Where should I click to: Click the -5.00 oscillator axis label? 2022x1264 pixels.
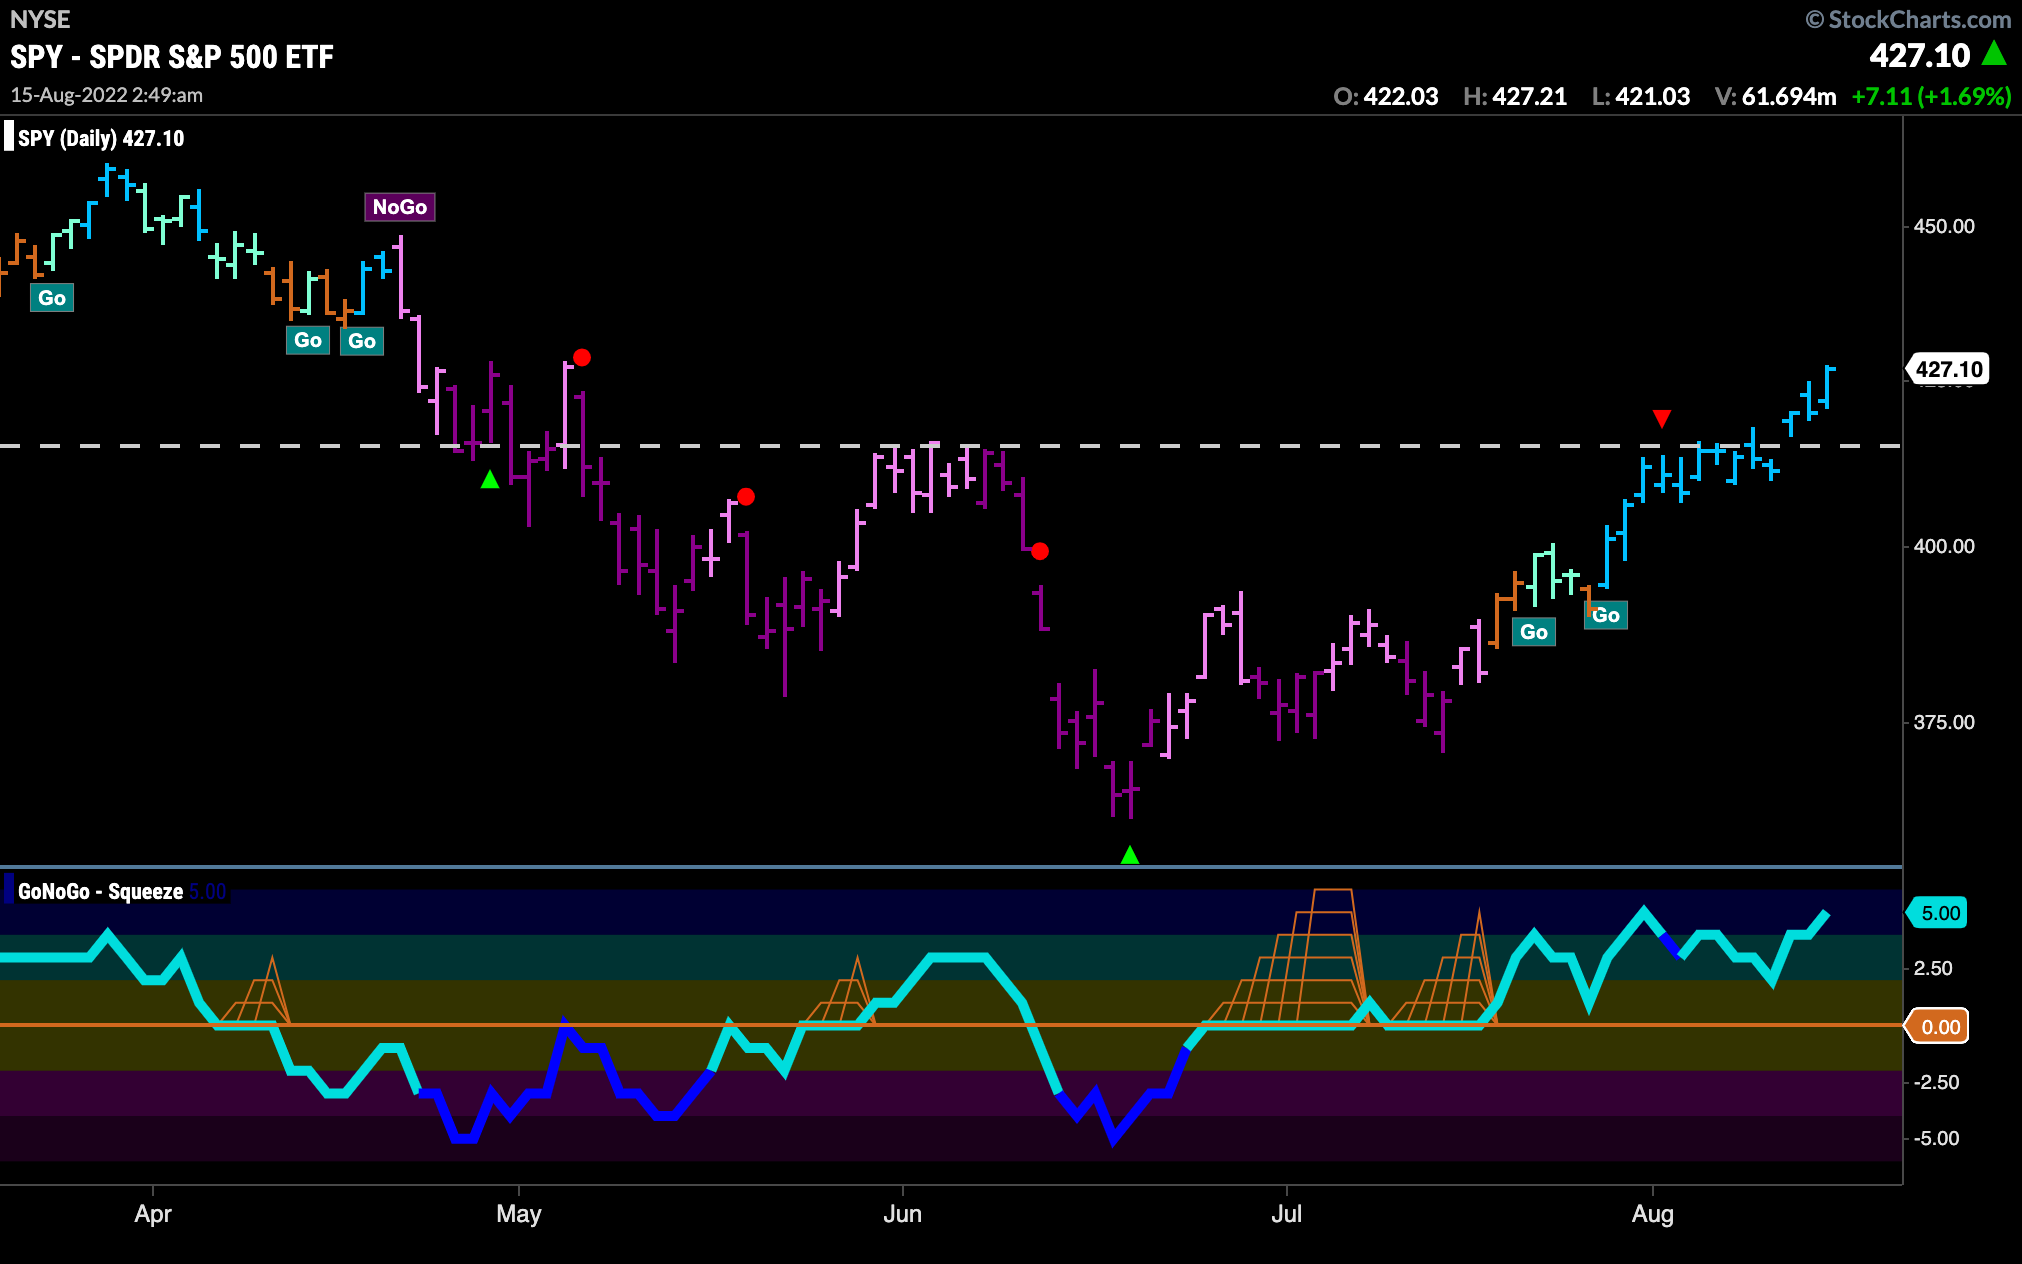[1936, 1138]
